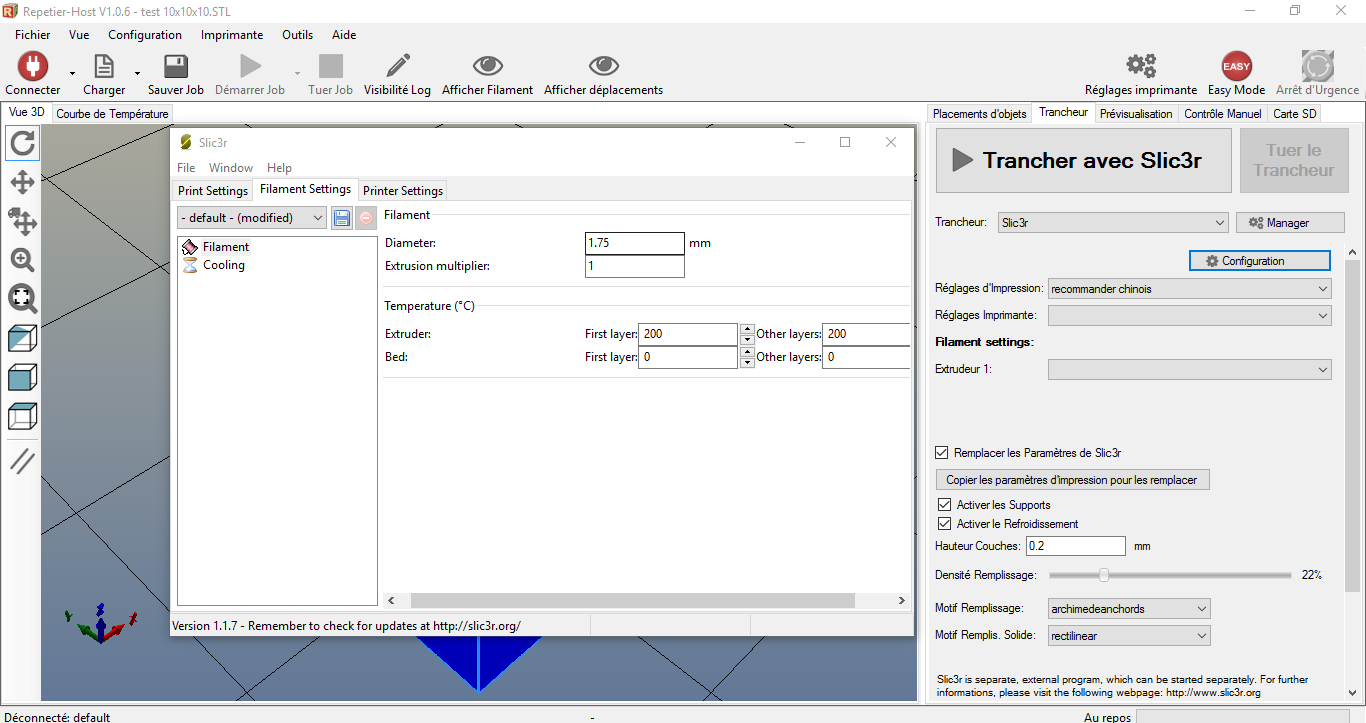This screenshot has width=1366, height=723.
Task: Open the Réglages Imprimante dropdown
Action: pyautogui.click(x=1190, y=315)
